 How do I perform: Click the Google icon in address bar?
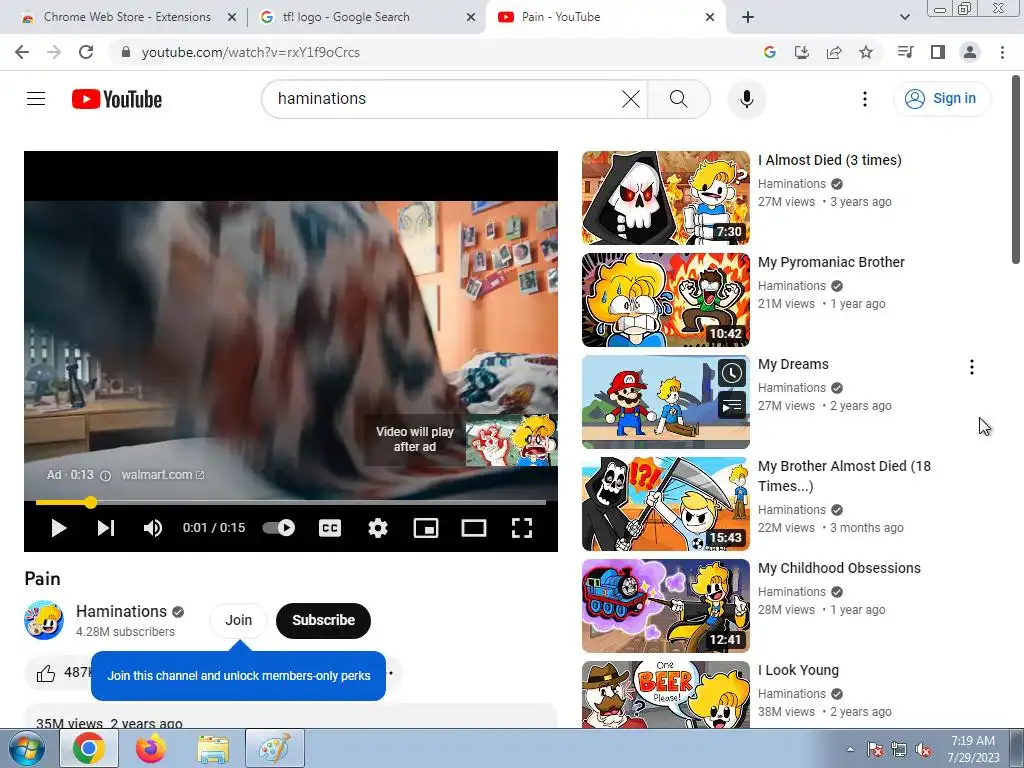point(770,52)
